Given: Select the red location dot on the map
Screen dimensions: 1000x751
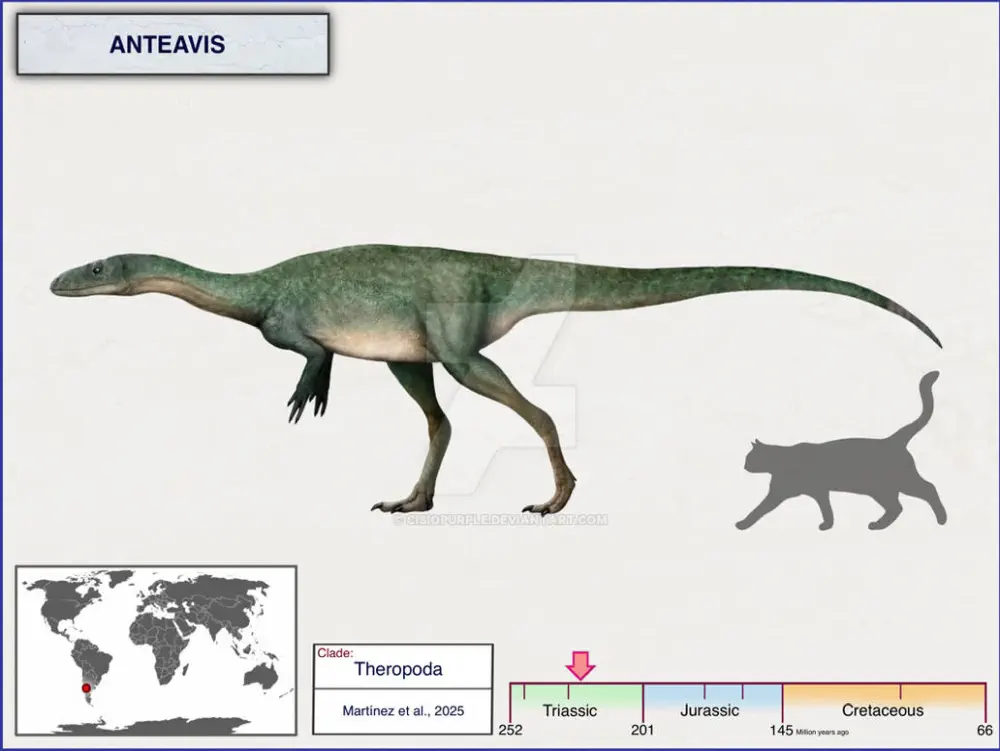Looking at the screenshot, I should click(86, 688).
